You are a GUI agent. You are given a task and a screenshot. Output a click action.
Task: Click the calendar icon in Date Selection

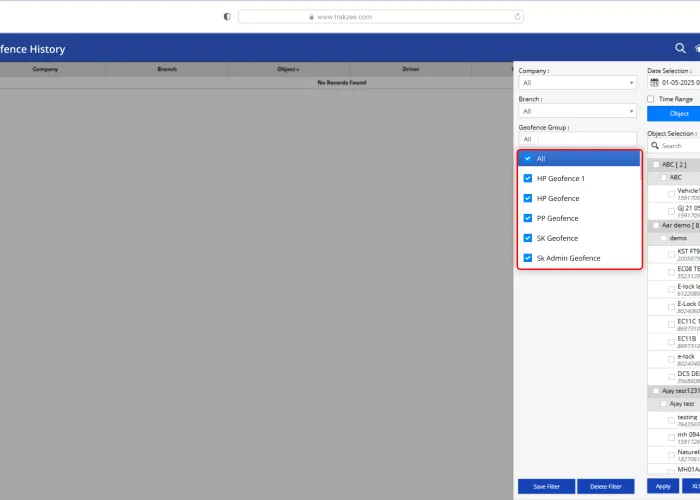click(654, 83)
